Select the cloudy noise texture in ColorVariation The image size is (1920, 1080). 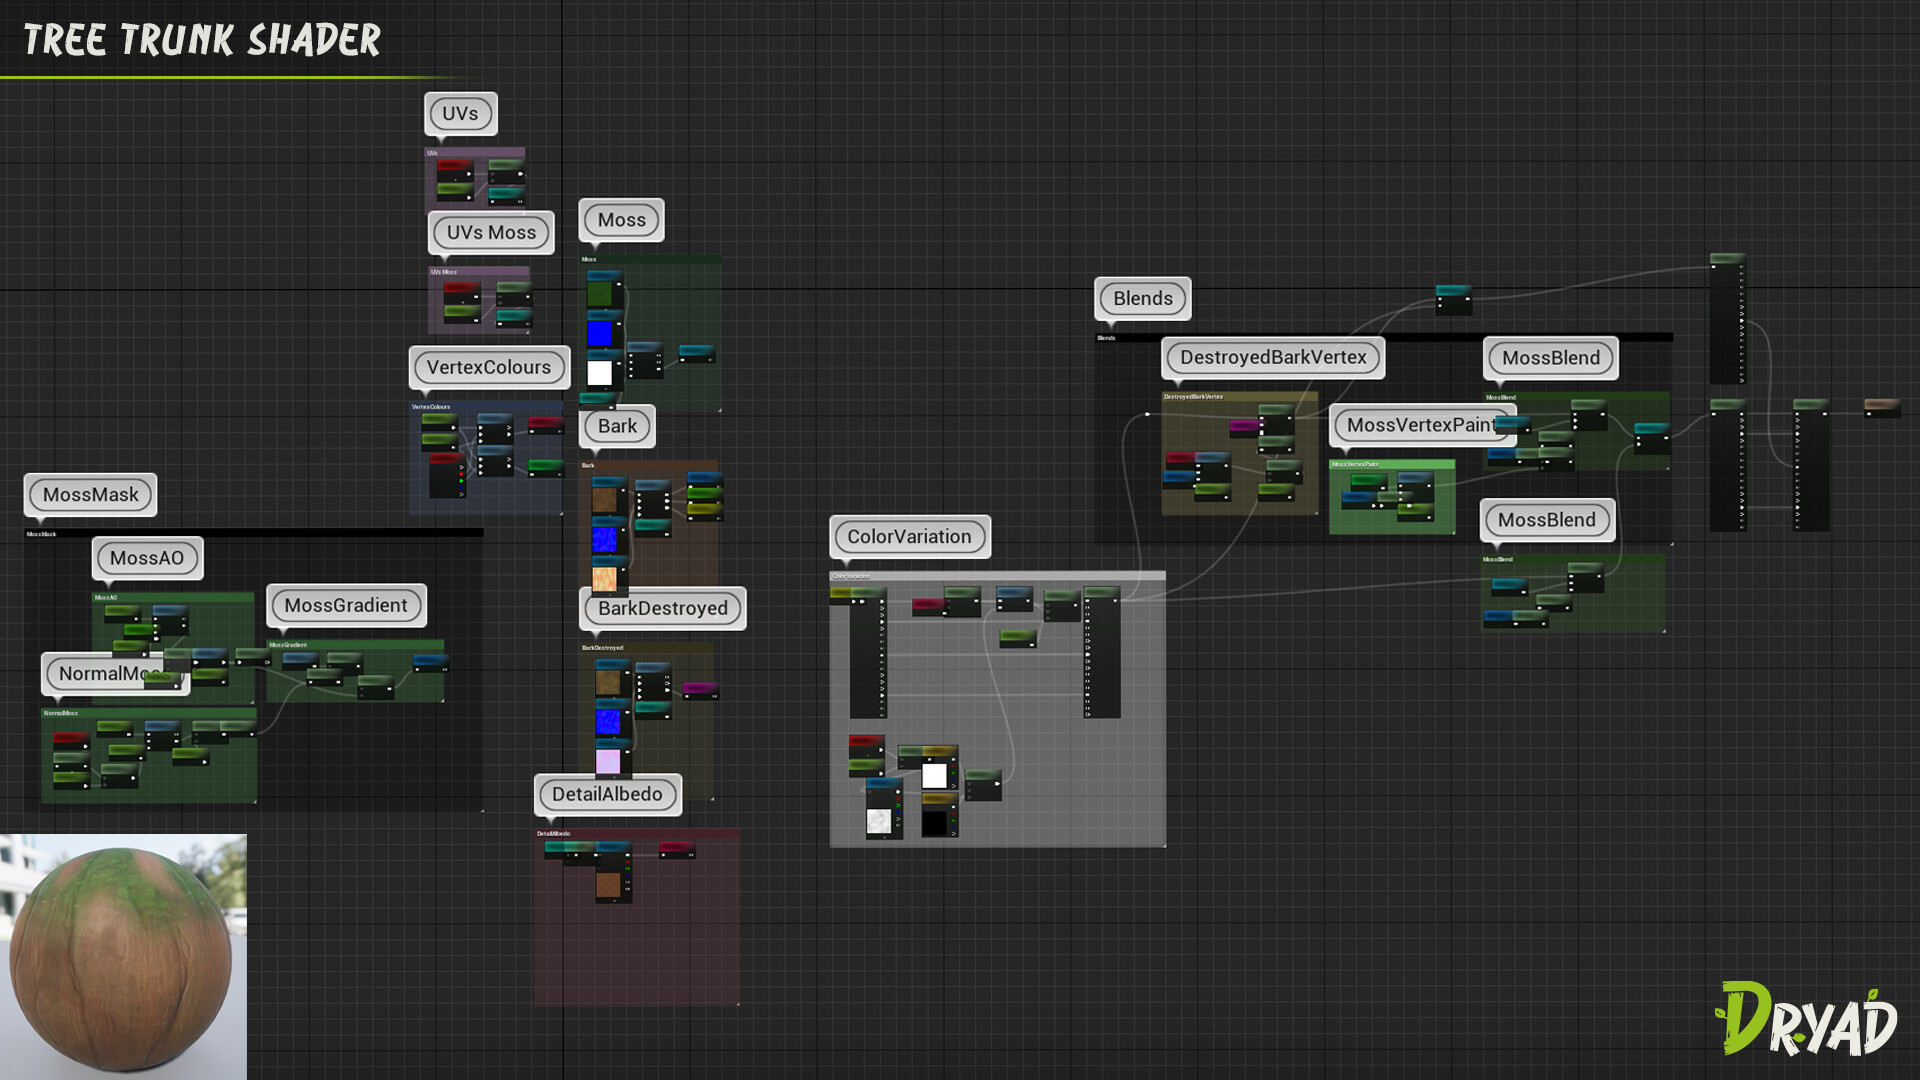pos(878,822)
